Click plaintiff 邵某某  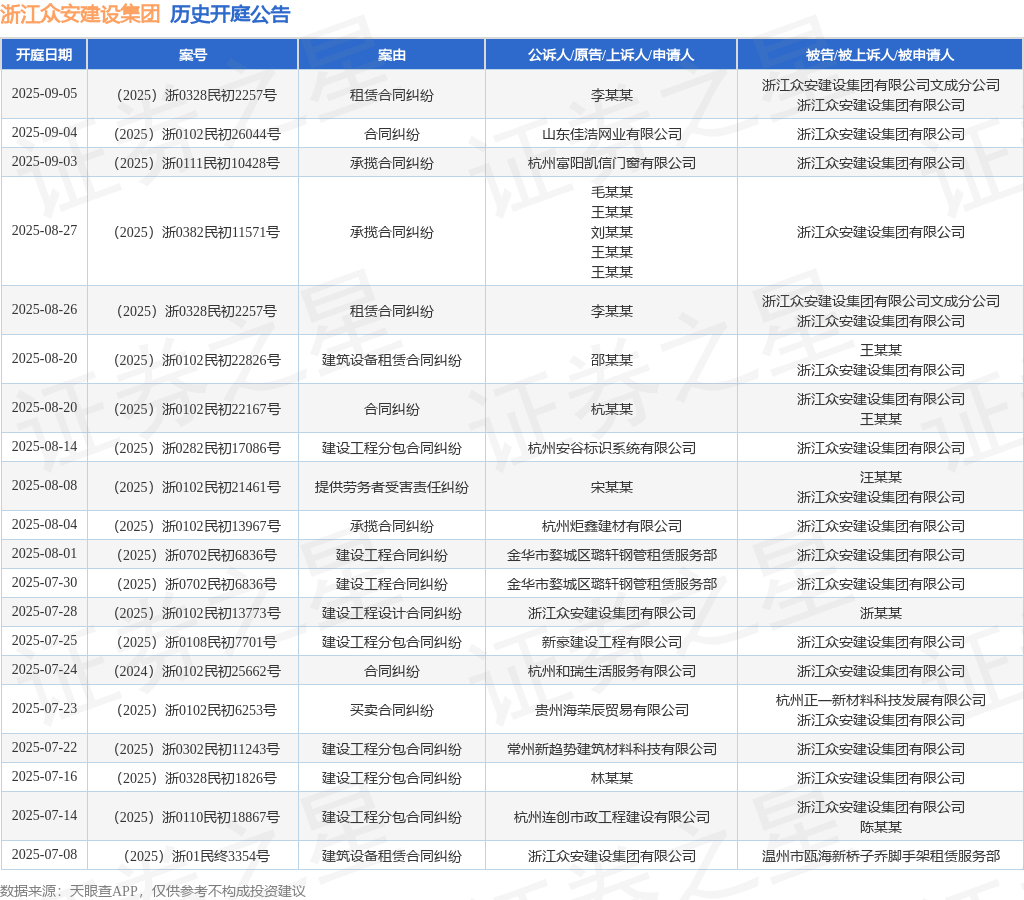[x=612, y=360]
